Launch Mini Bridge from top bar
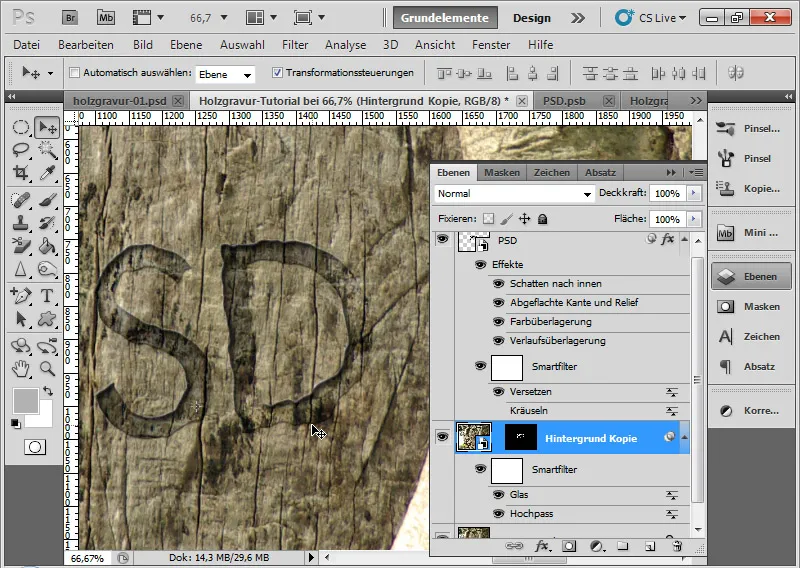Screen dimensions: 800x568 pos(106,18)
